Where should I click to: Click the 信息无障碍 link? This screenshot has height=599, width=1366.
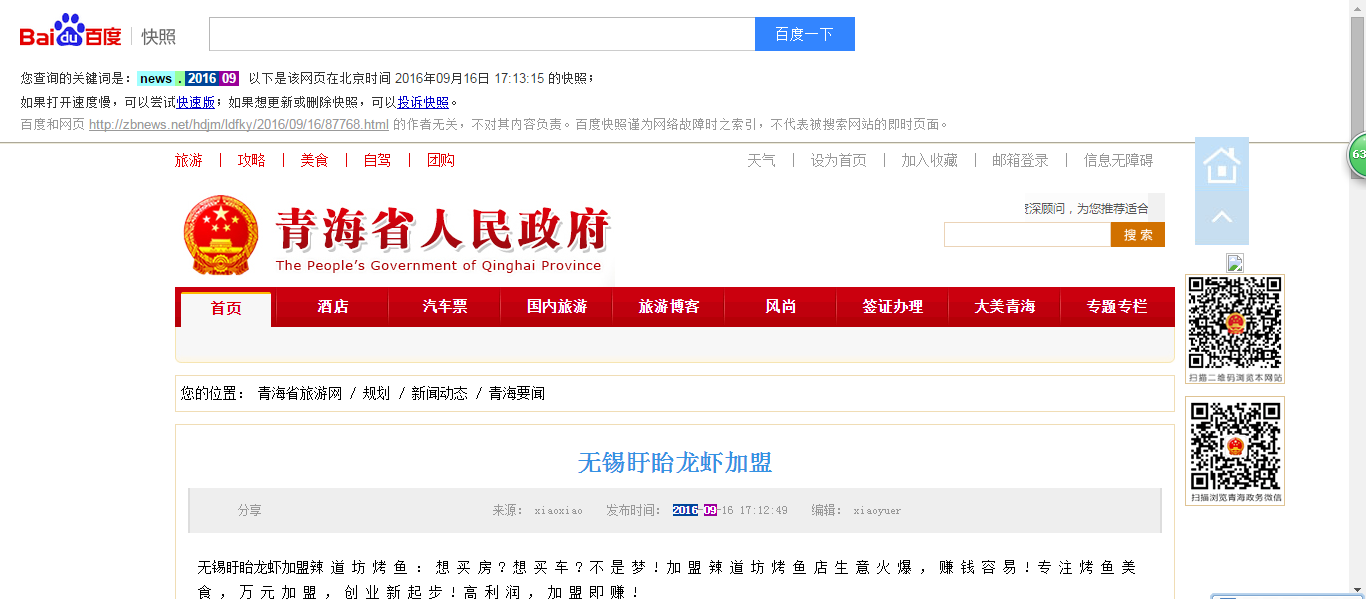coord(1119,160)
